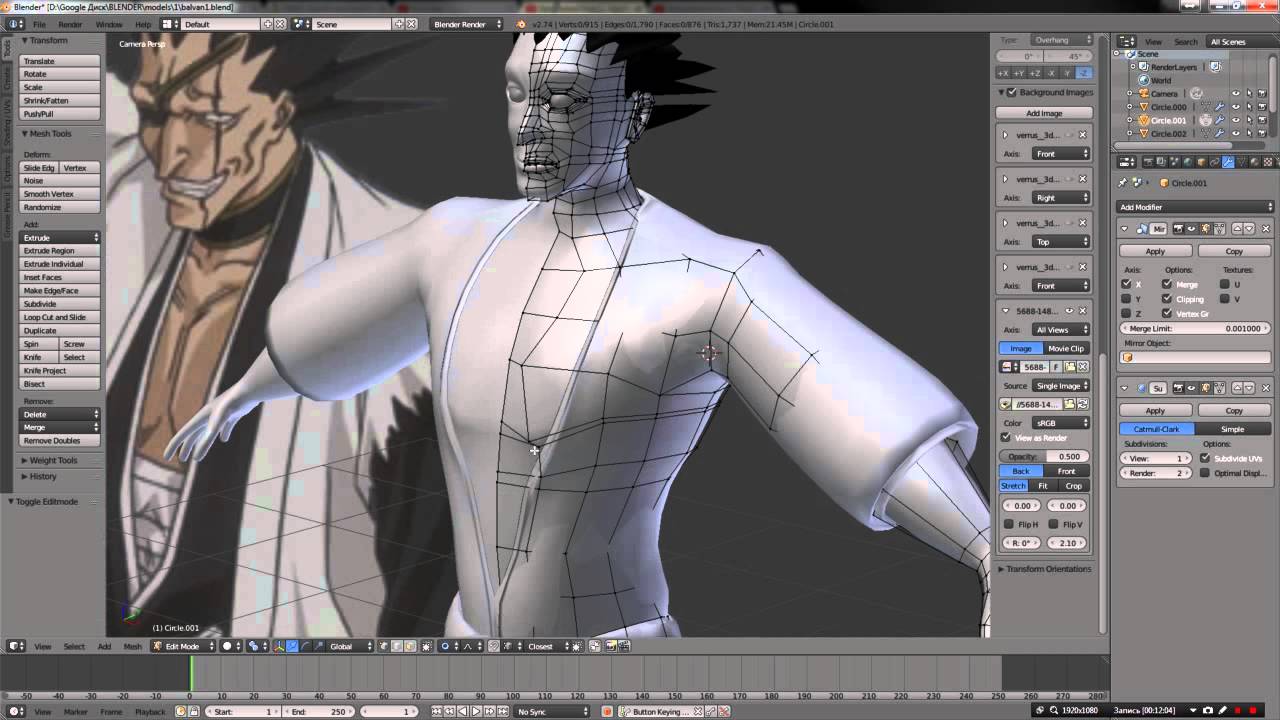Open the Edit Mode selector dropdown
Image resolution: width=1280 pixels, height=720 pixels.
click(183, 646)
